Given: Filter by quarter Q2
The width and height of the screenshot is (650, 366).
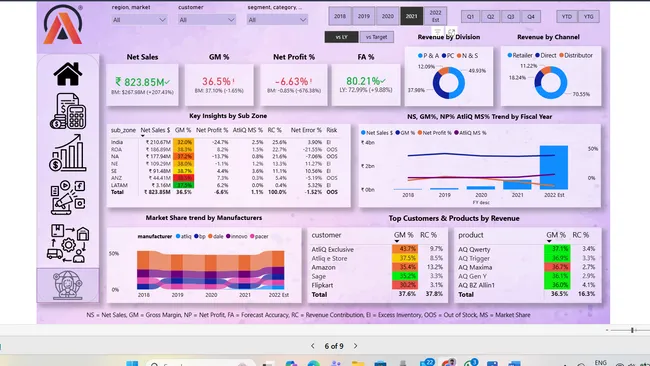Looking at the screenshot, I should [490, 17].
